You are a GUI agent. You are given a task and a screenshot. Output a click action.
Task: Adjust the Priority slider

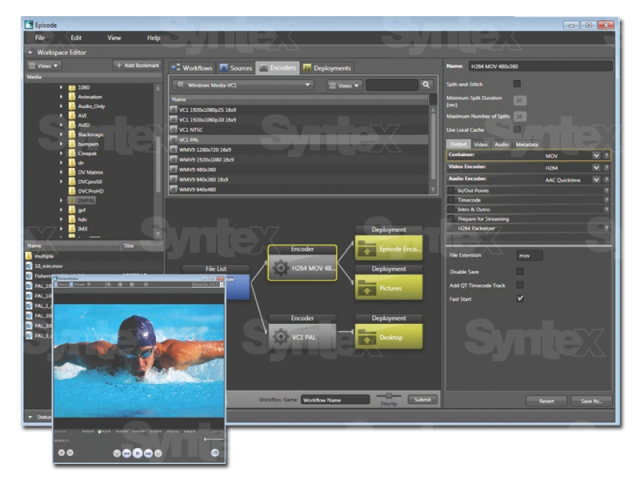pos(387,396)
